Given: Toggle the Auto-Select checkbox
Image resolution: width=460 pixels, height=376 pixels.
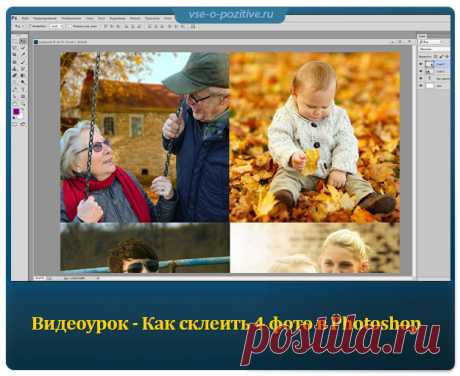Looking at the screenshot, I should coord(30,26).
